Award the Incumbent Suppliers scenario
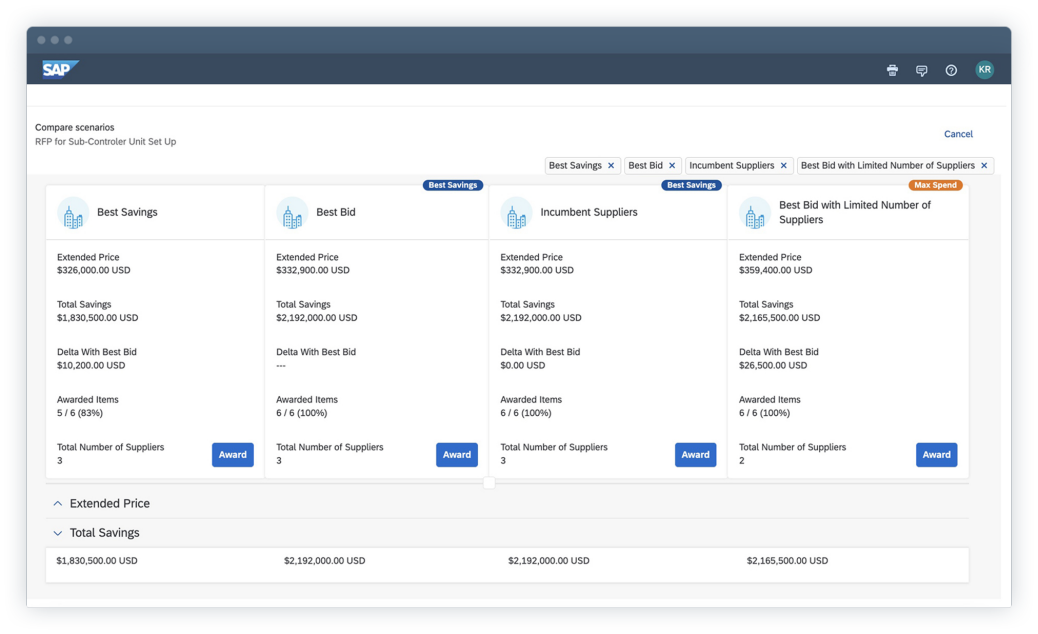 [x=695, y=455]
